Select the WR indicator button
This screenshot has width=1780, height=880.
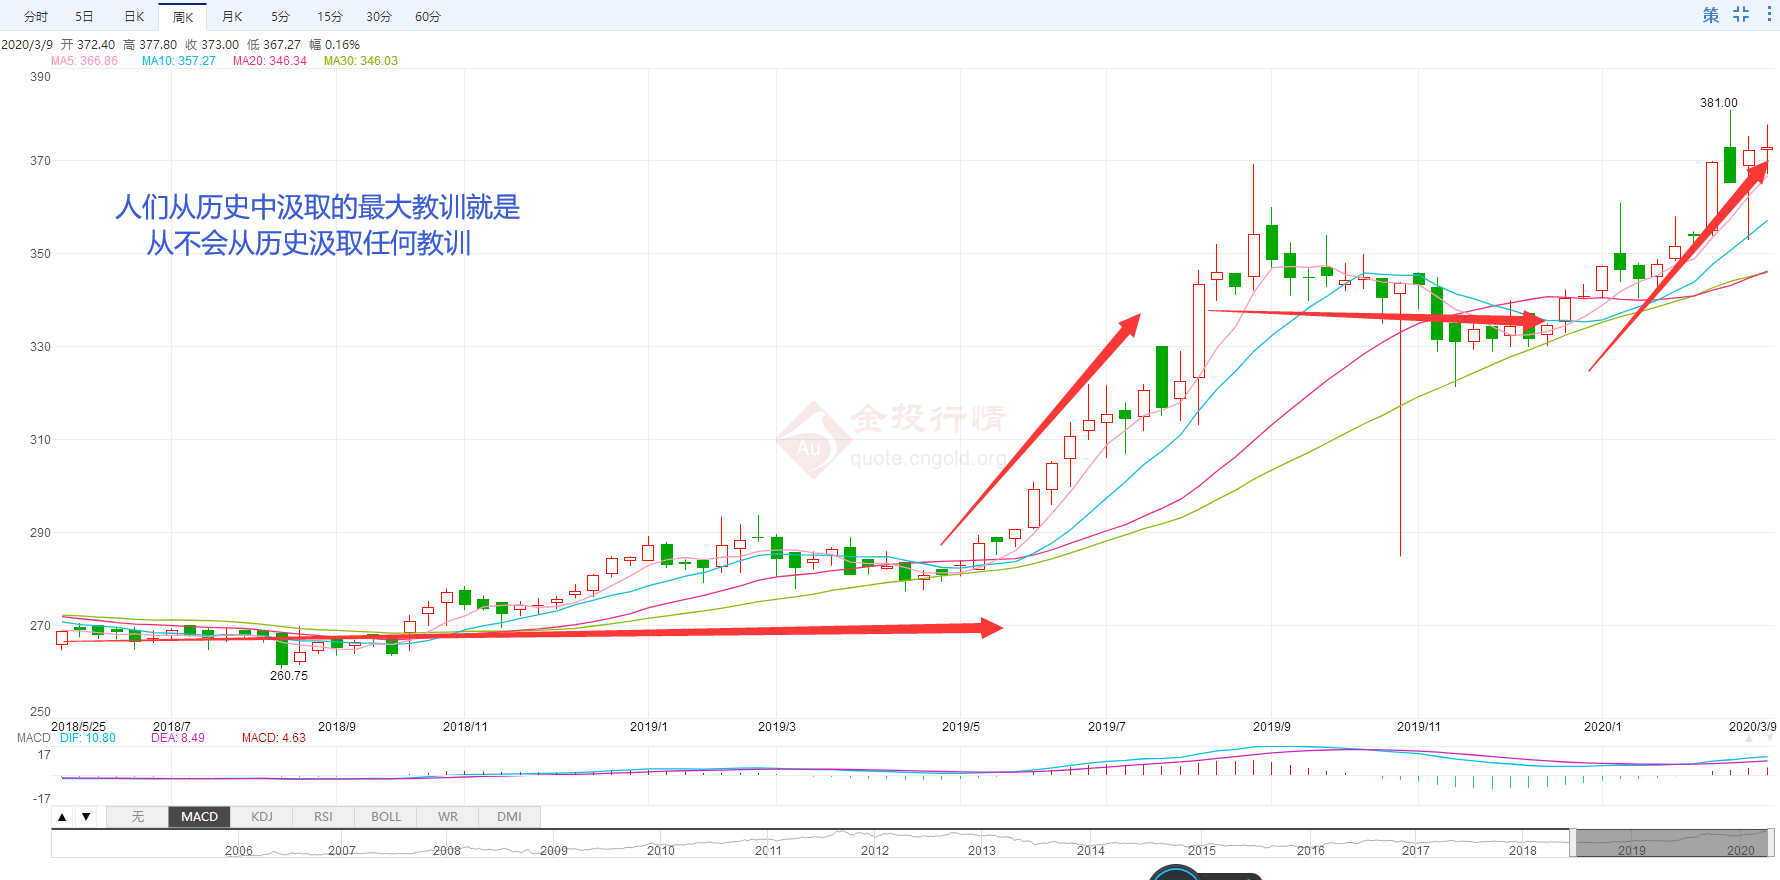pos(448,817)
